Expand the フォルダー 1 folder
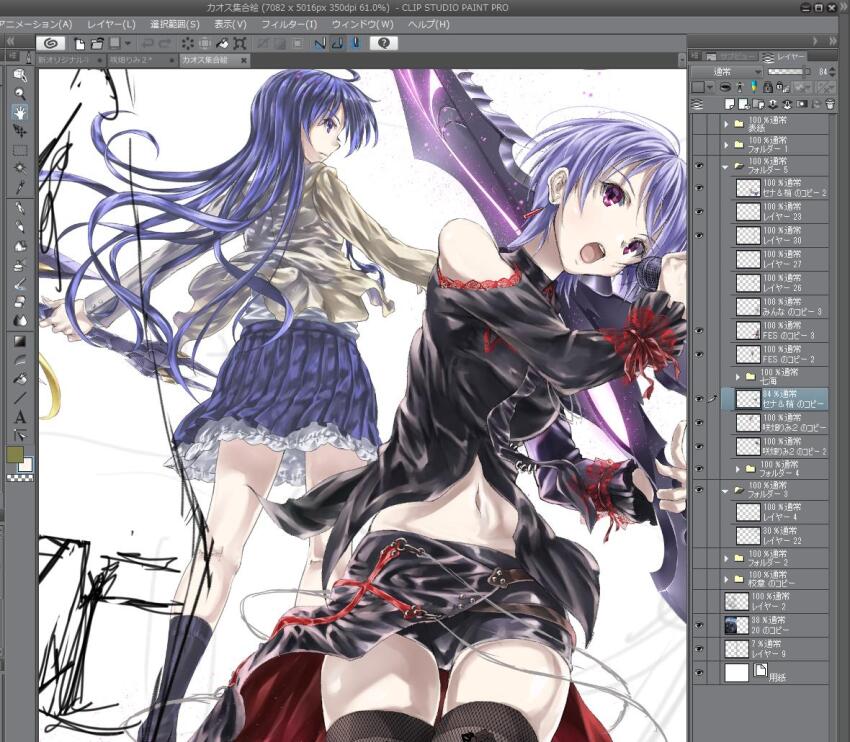850x742 pixels. (726, 145)
